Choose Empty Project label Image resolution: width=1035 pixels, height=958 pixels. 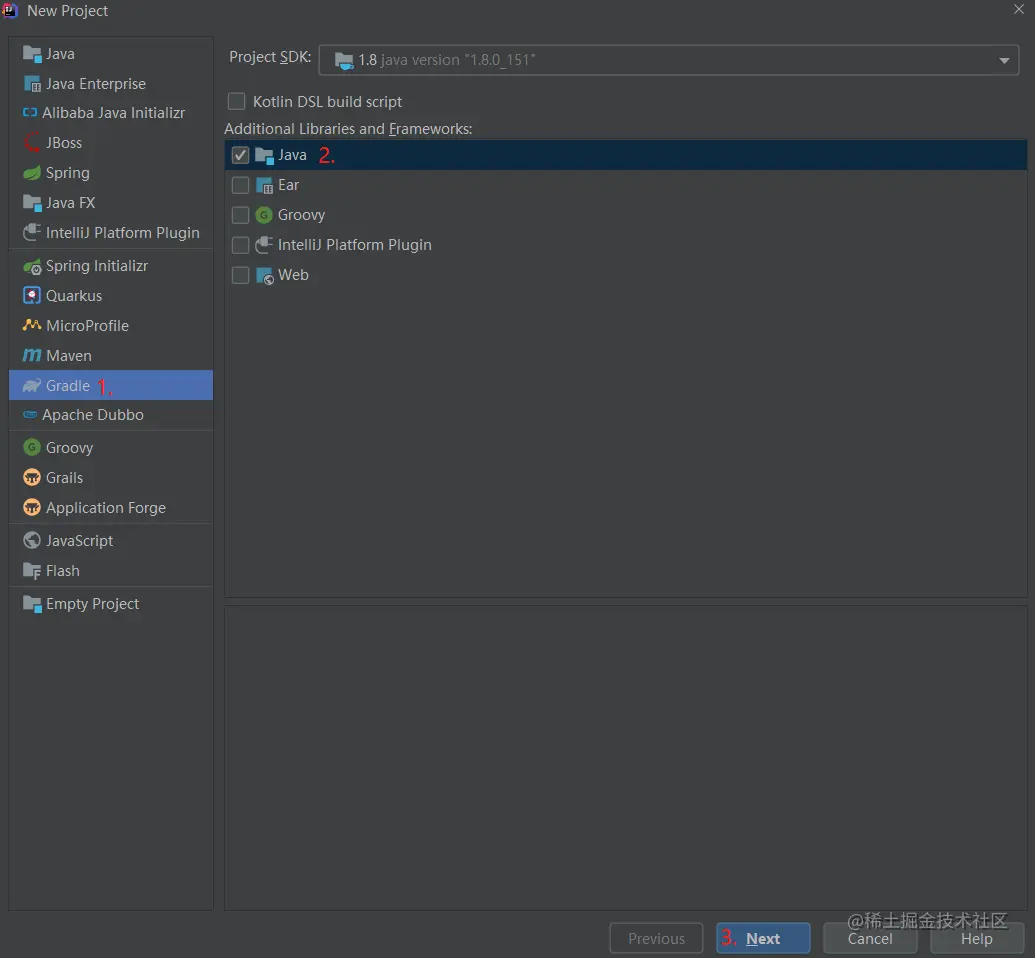coord(92,604)
